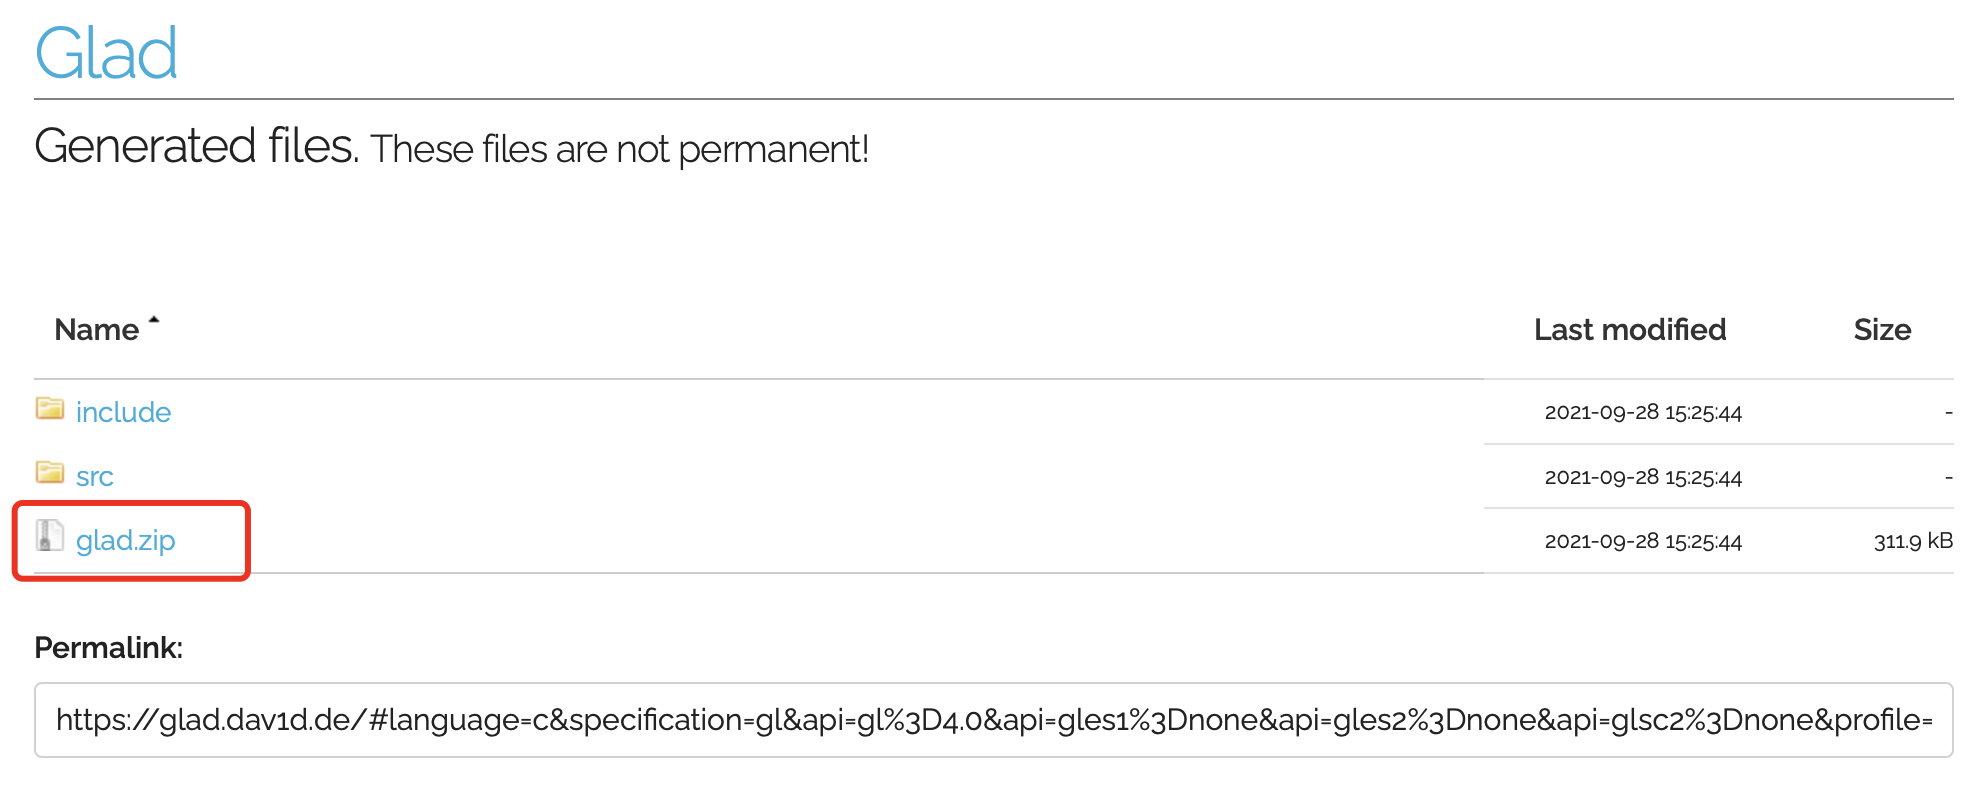Screen dimensions: 1986x786
Task: Go to the Glad title link
Action: [106, 53]
